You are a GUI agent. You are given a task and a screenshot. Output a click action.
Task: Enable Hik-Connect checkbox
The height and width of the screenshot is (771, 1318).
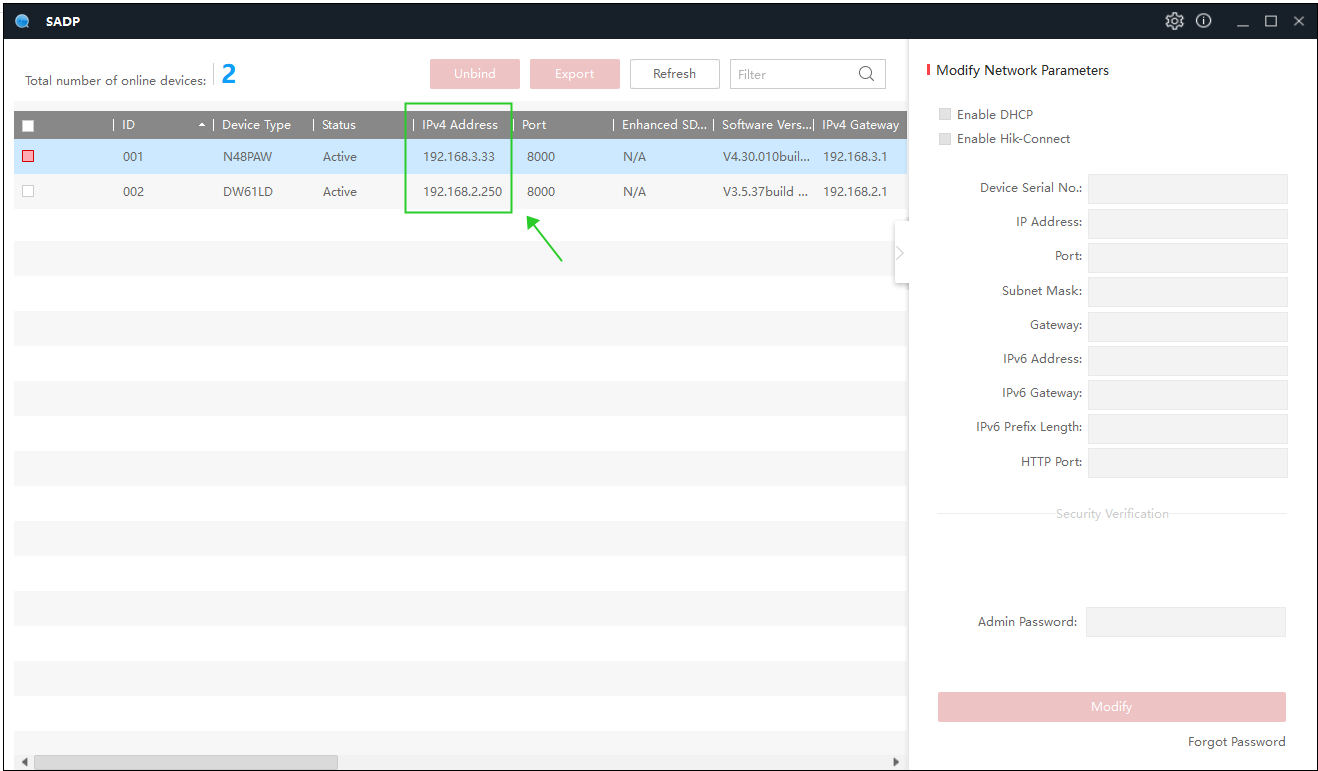click(x=945, y=139)
